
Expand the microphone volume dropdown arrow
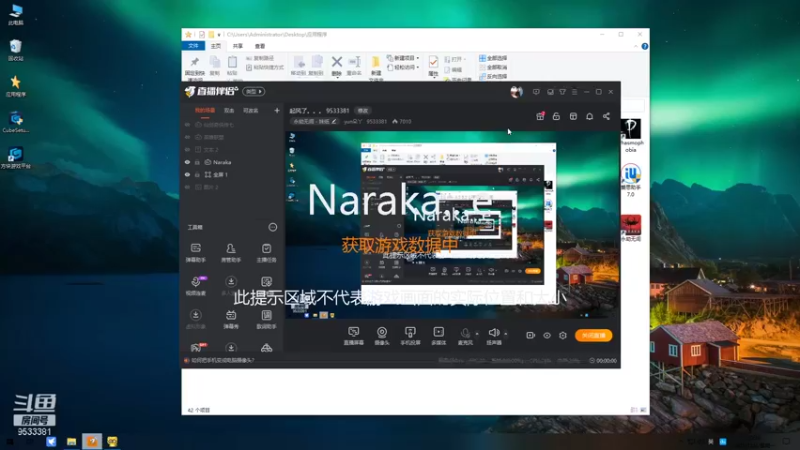point(477,334)
